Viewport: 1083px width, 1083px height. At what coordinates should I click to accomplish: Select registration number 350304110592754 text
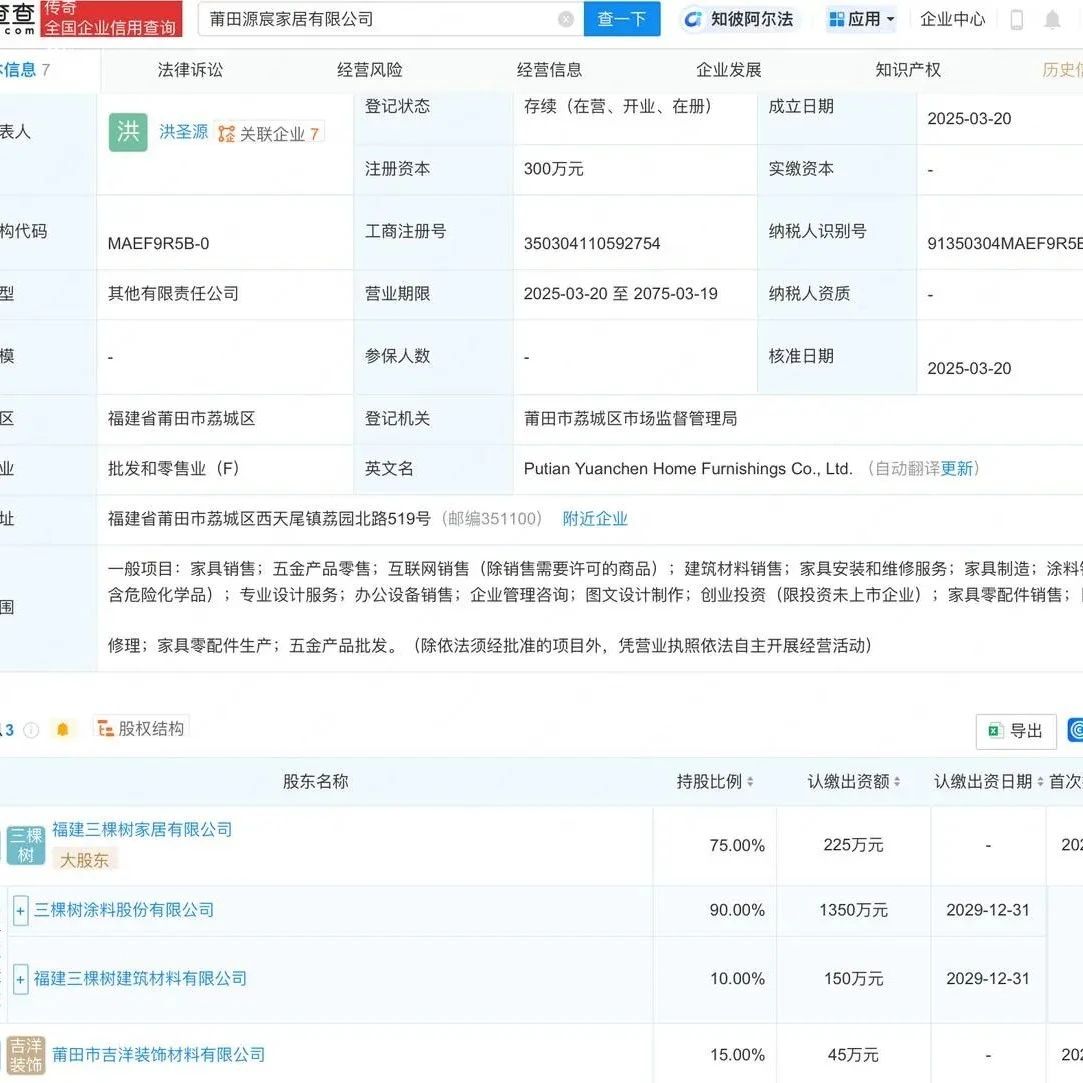pyautogui.click(x=592, y=243)
